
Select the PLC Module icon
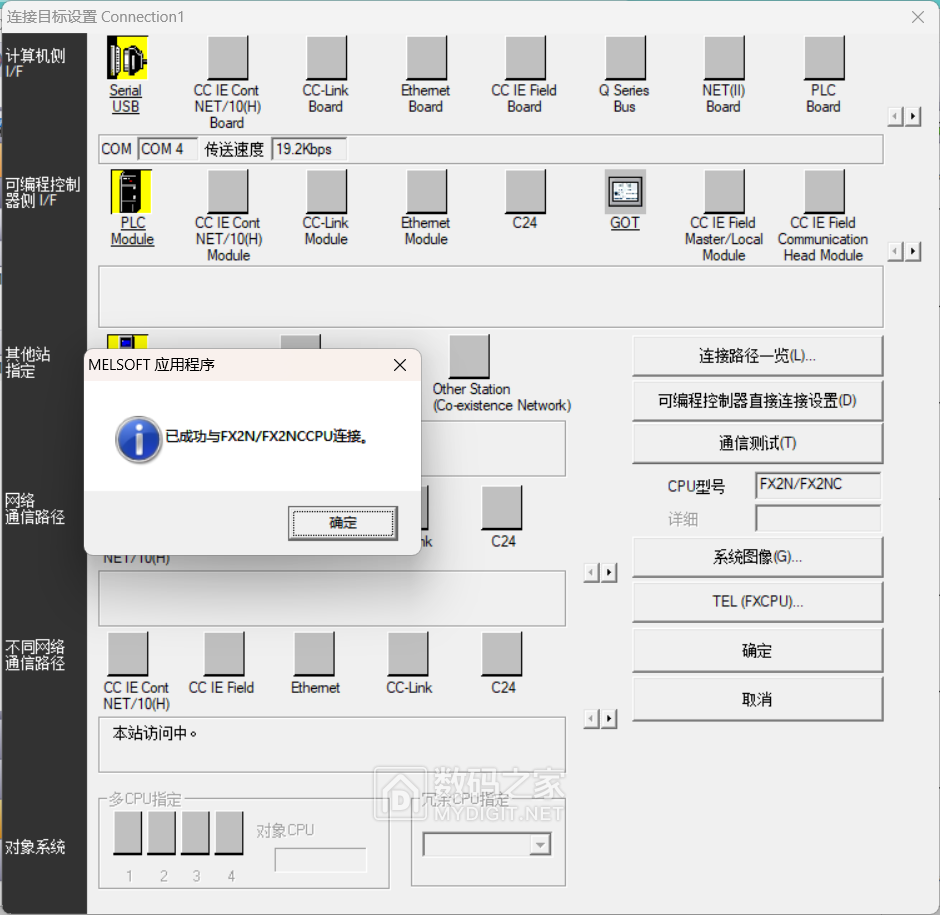click(x=131, y=191)
